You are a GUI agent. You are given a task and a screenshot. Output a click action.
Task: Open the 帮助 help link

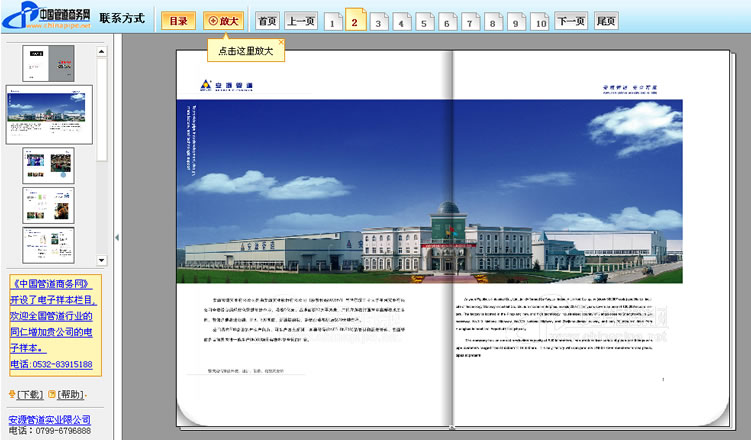coord(71,394)
